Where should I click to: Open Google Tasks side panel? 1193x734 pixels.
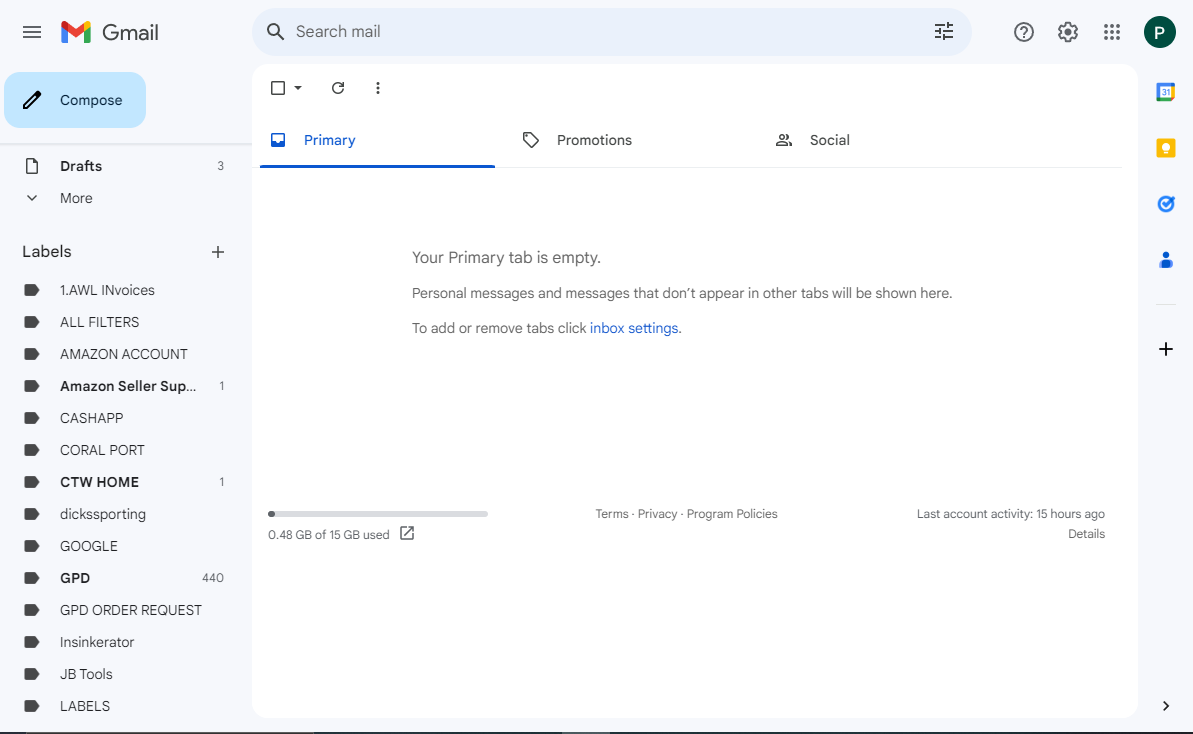click(x=1166, y=204)
